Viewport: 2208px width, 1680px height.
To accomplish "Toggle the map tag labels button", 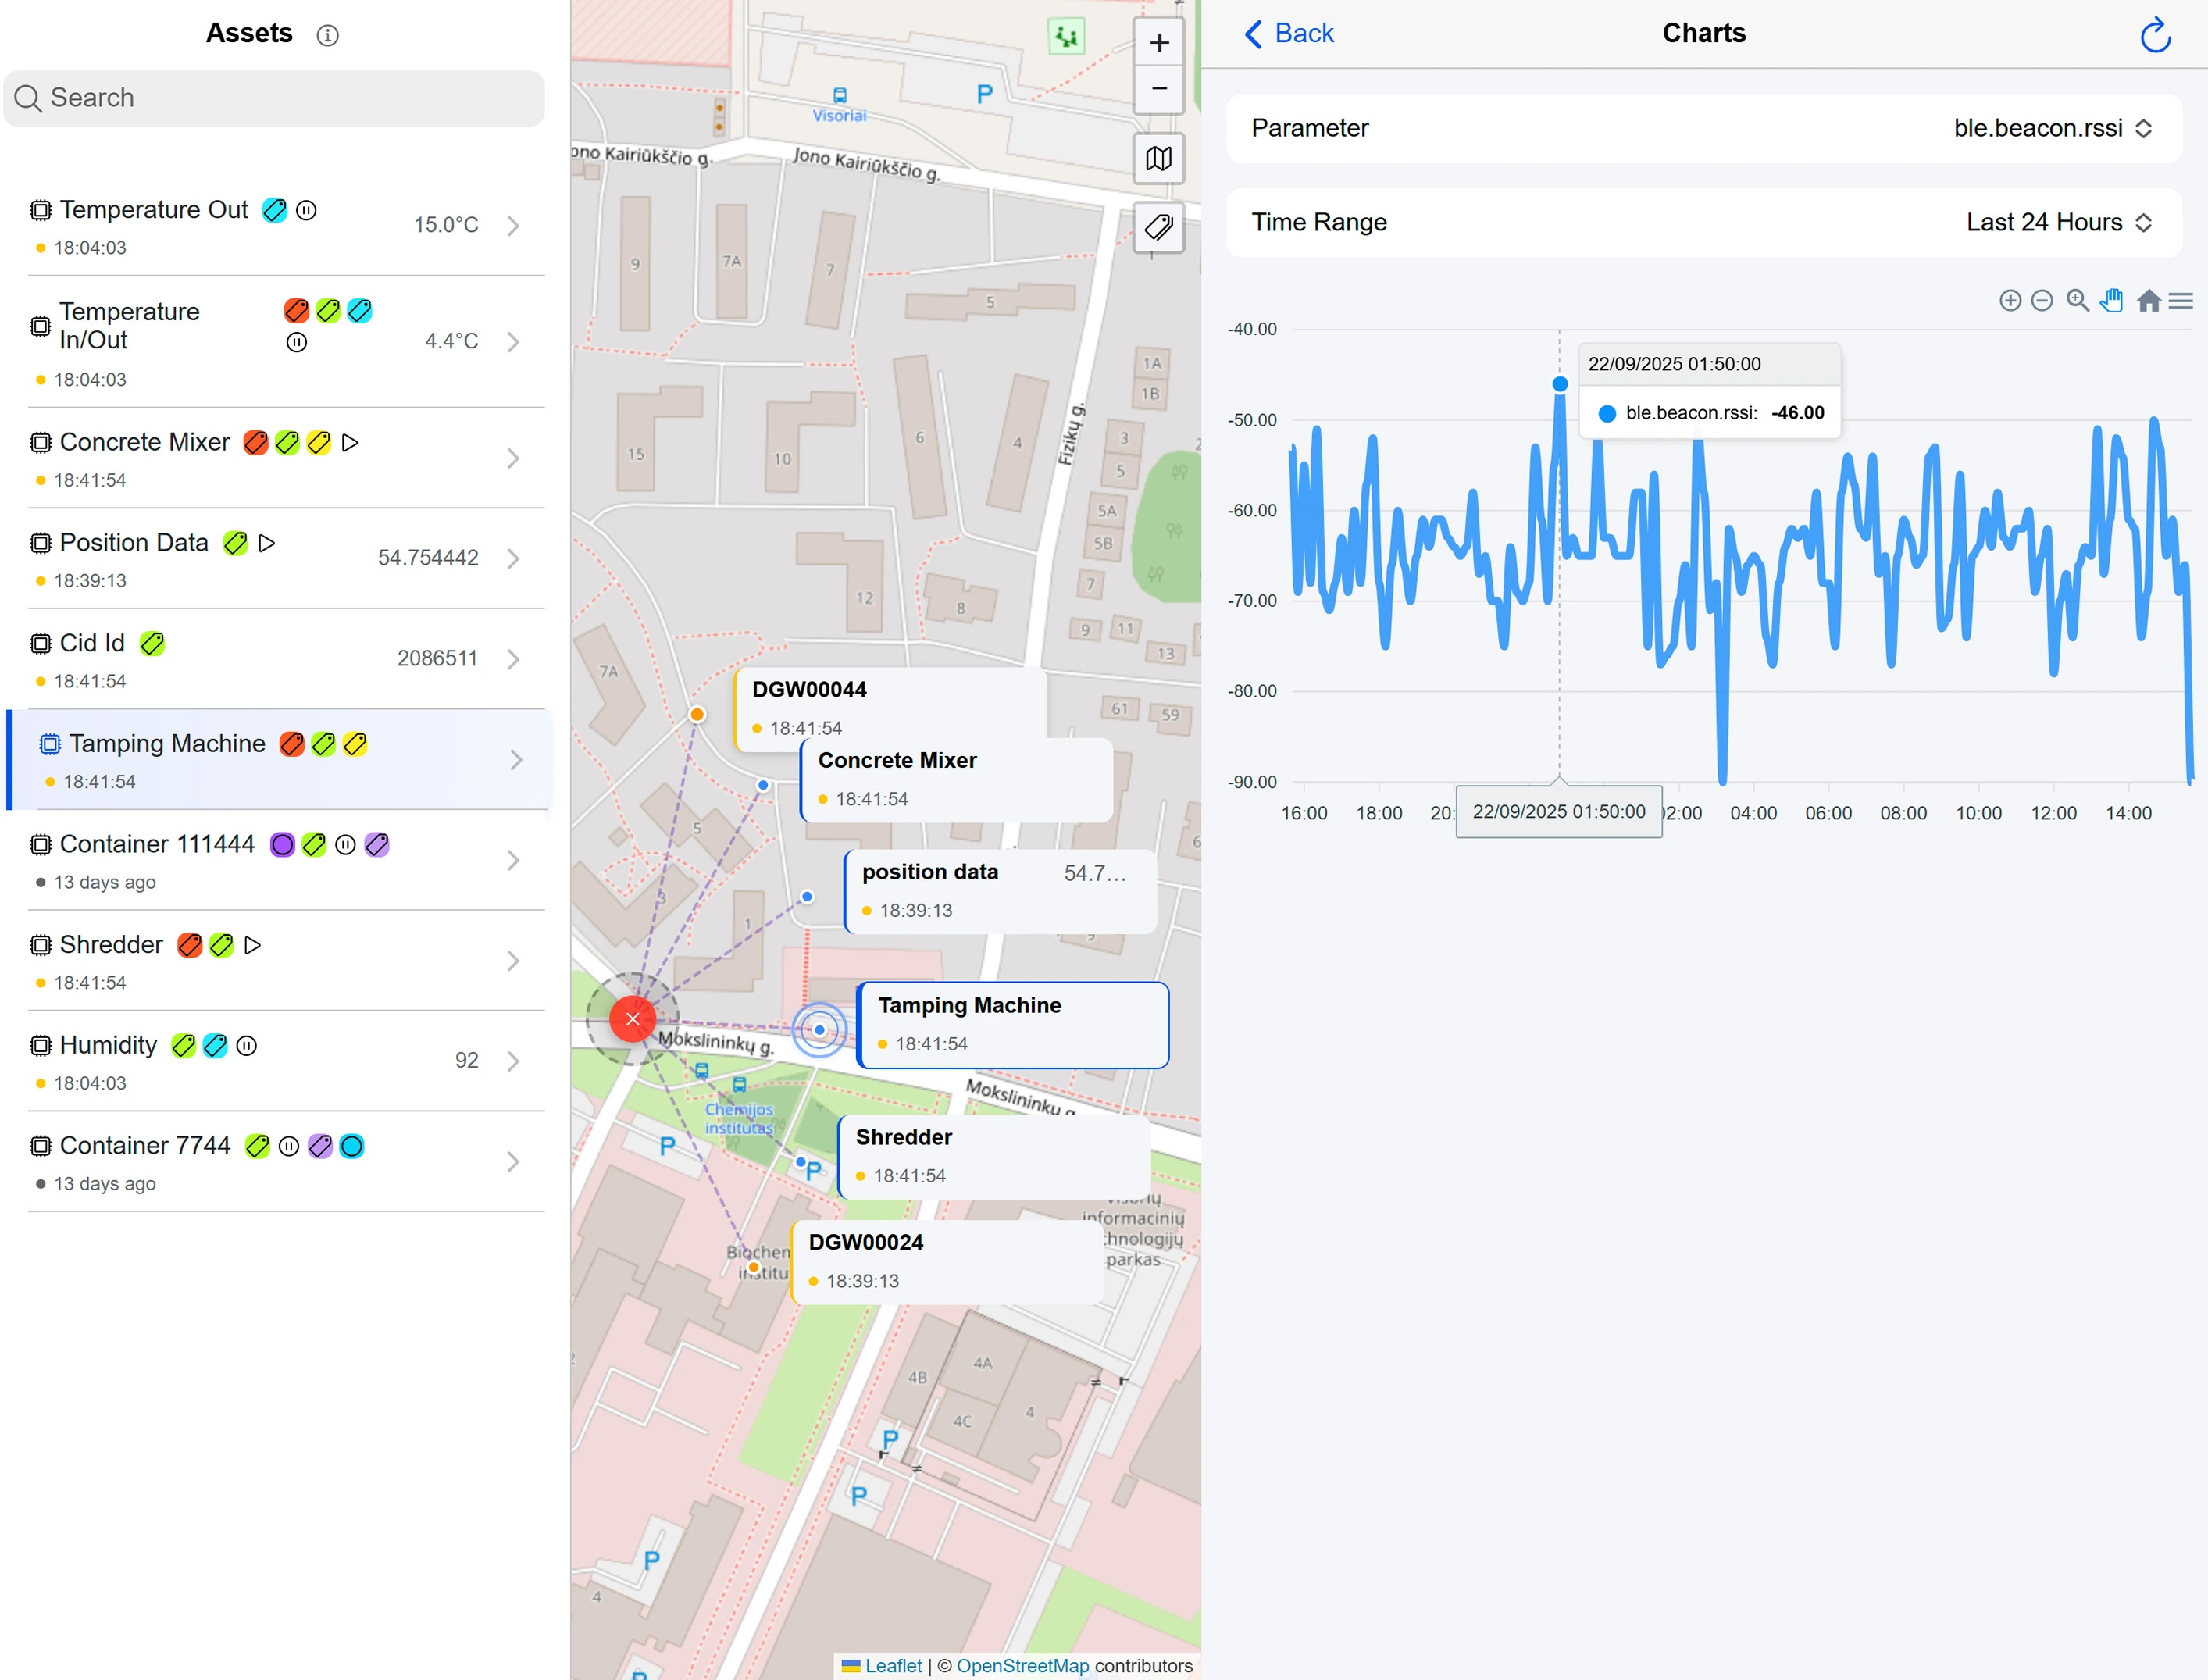I will pos(1158,228).
